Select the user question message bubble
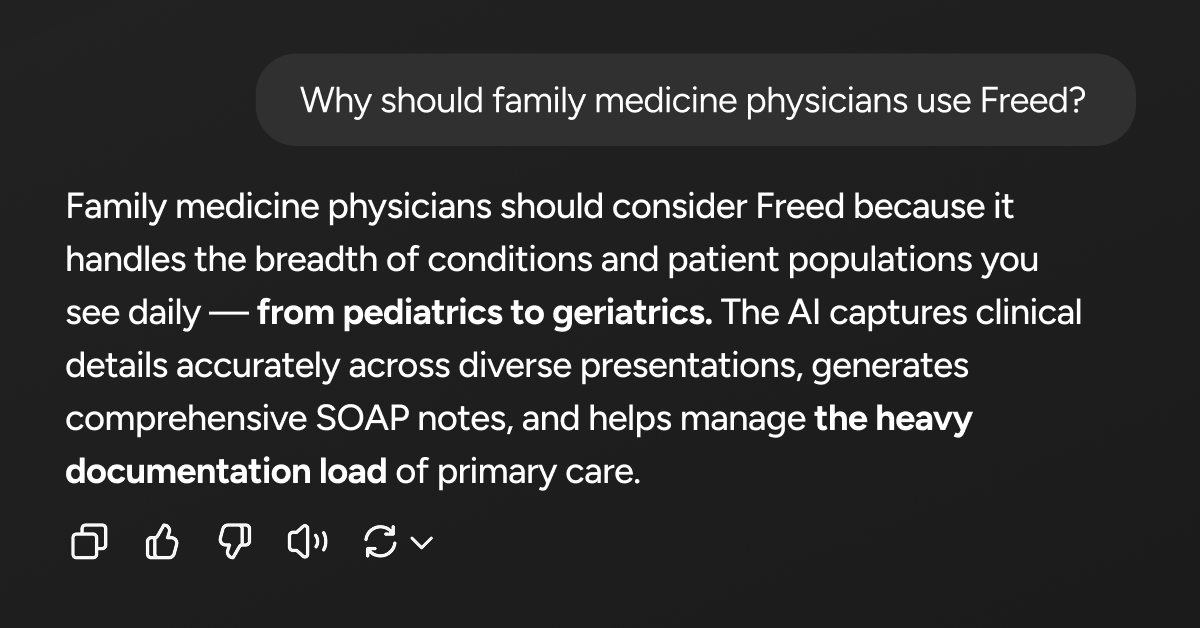The height and width of the screenshot is (628, 1200). point(696,100)
